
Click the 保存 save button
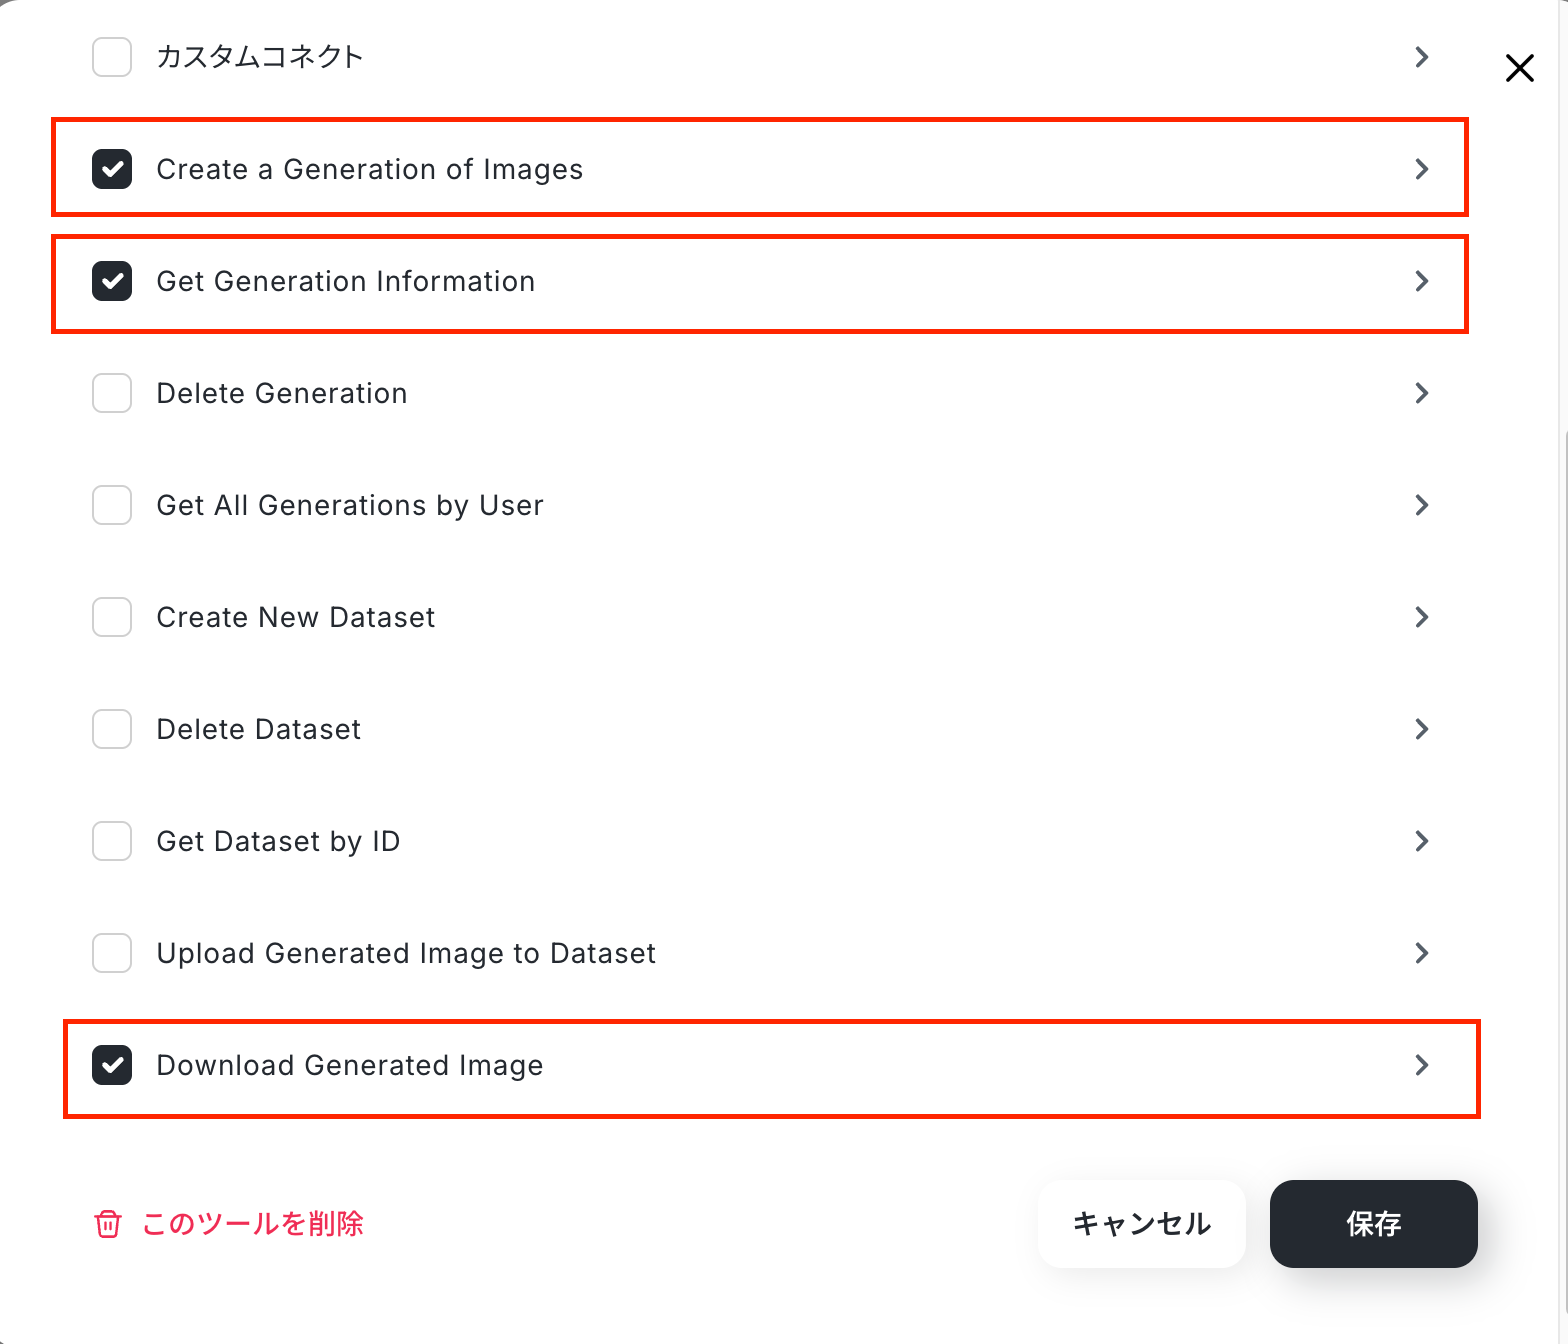coord(1374,1224)
